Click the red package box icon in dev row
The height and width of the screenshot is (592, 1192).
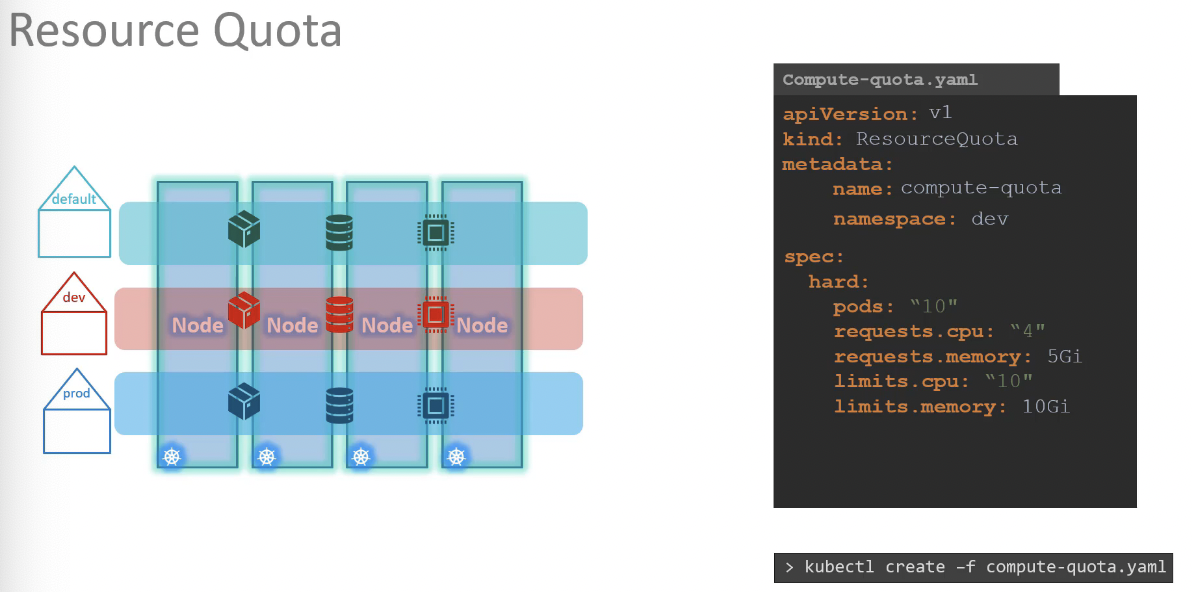click(x=244, y=310)
